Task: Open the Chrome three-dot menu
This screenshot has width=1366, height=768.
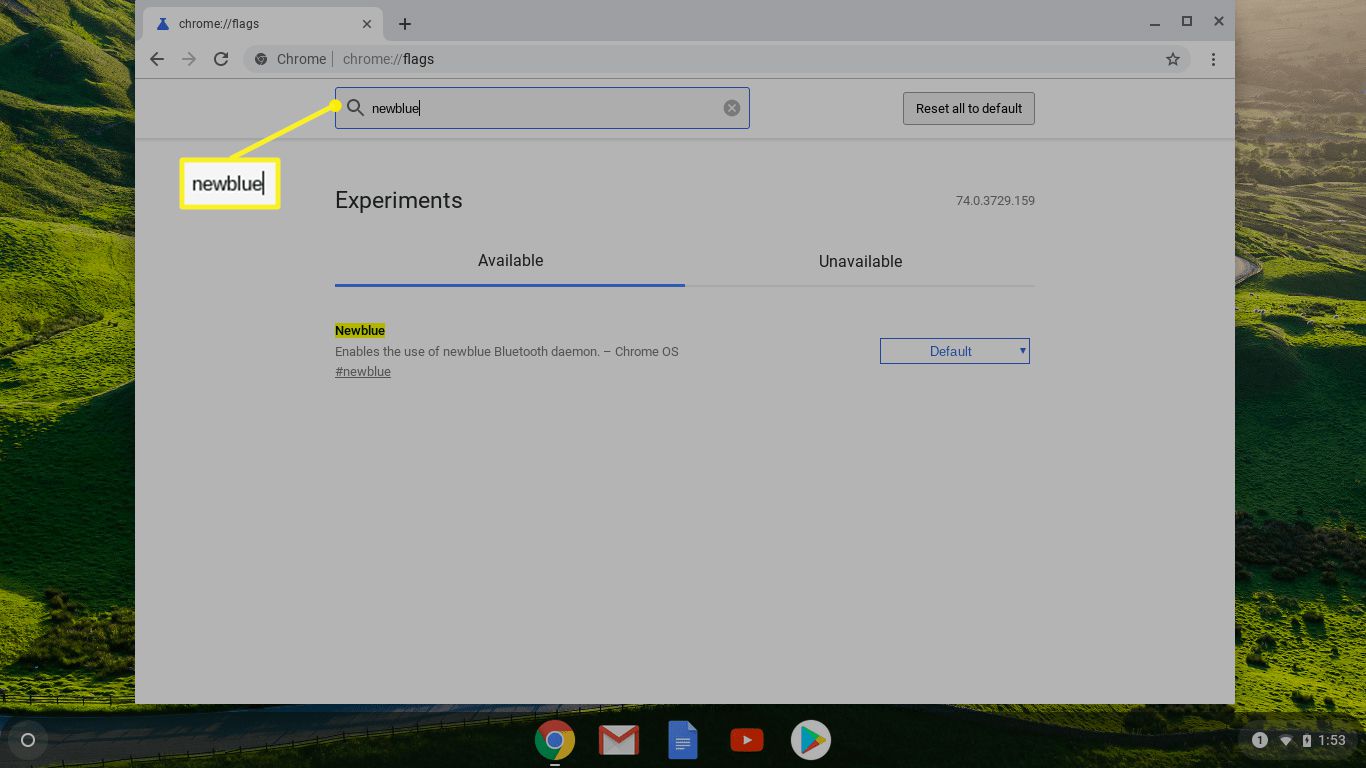Action: (x=1213, y=59)
